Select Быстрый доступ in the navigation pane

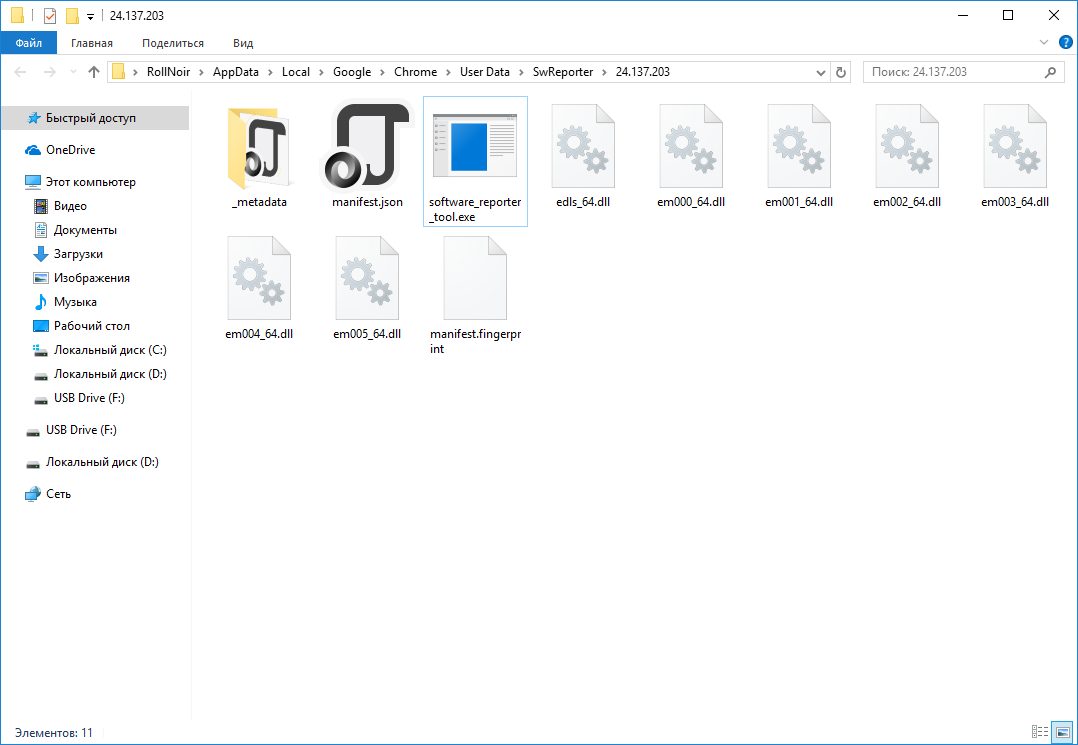pyautogui.click(x=96, y=118)
